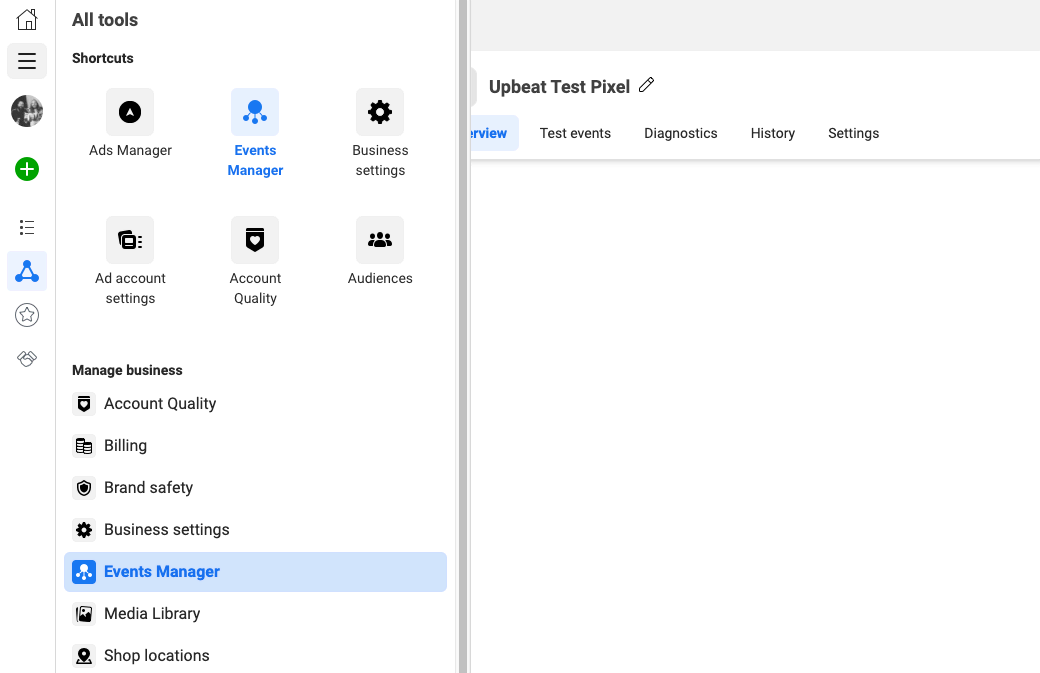Click the Billing icon under Manage business
This screenshot has width=1040, height=673.
point(84,446)
